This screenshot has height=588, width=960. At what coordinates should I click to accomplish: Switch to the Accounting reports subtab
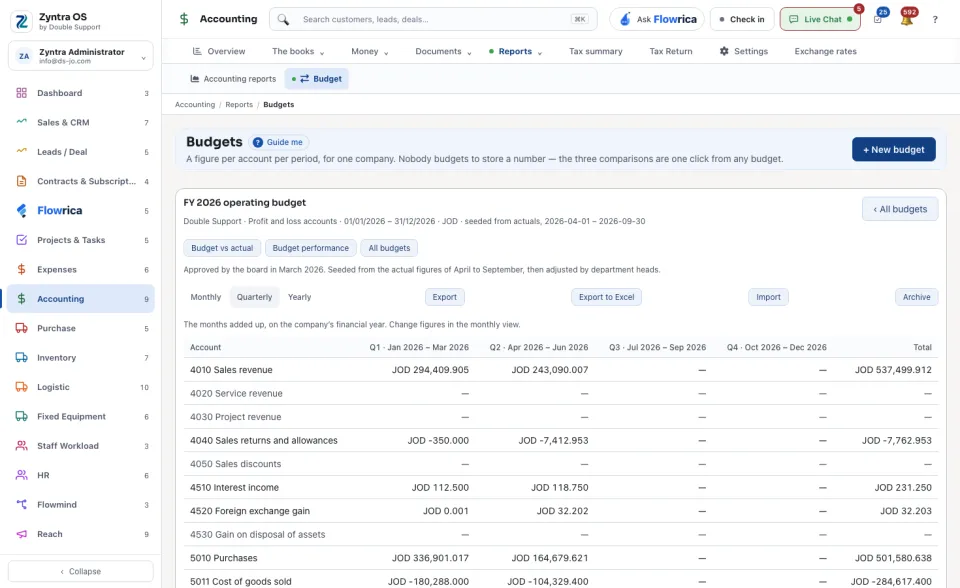point(233,79)
